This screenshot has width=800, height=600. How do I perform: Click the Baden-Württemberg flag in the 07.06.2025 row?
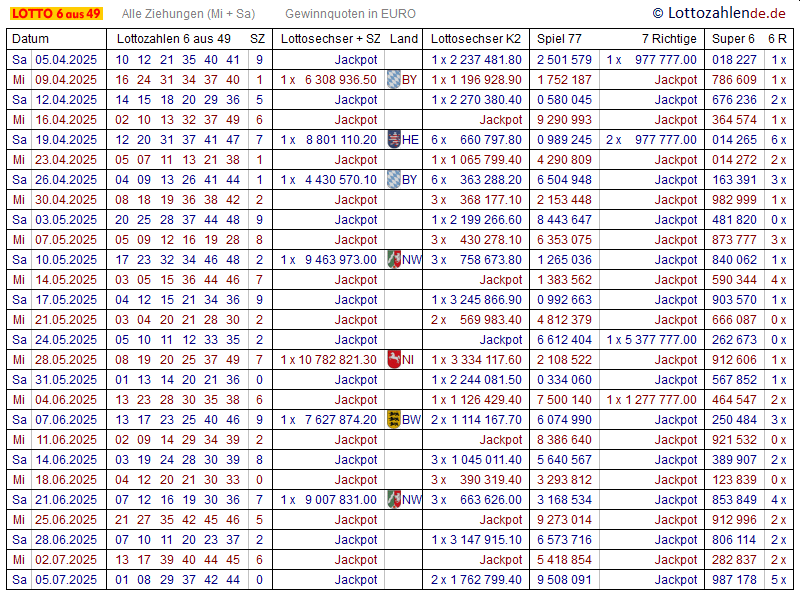394,420
